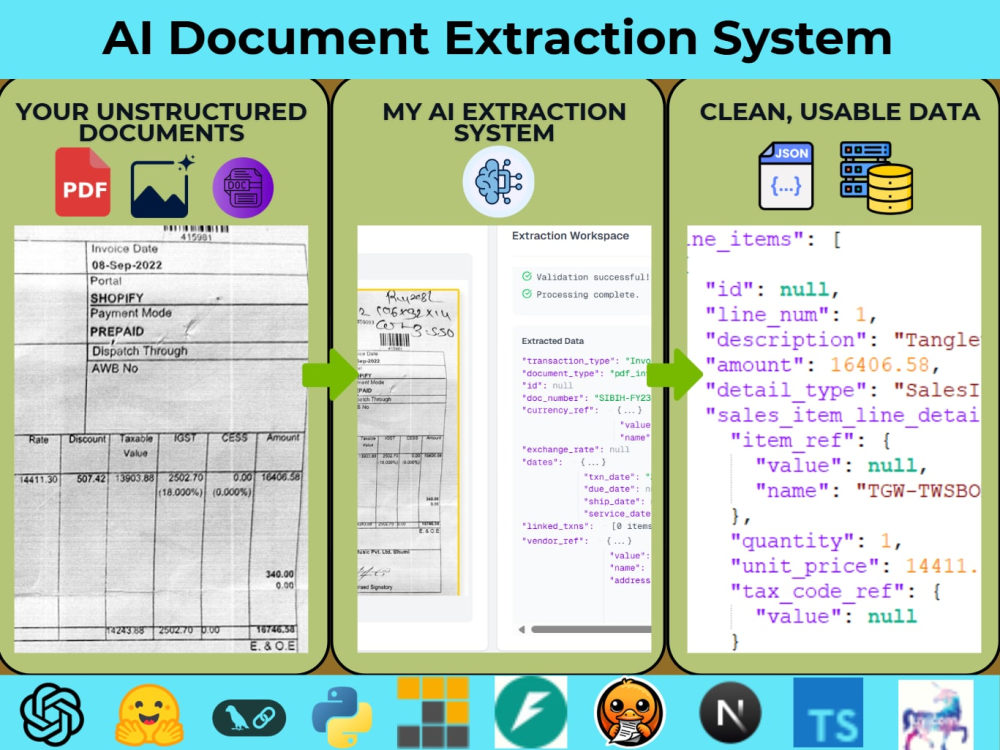This screenshot has width=1000, height=750.
Task: Click the "id": null line in JSON
Action: coord(771,290)
